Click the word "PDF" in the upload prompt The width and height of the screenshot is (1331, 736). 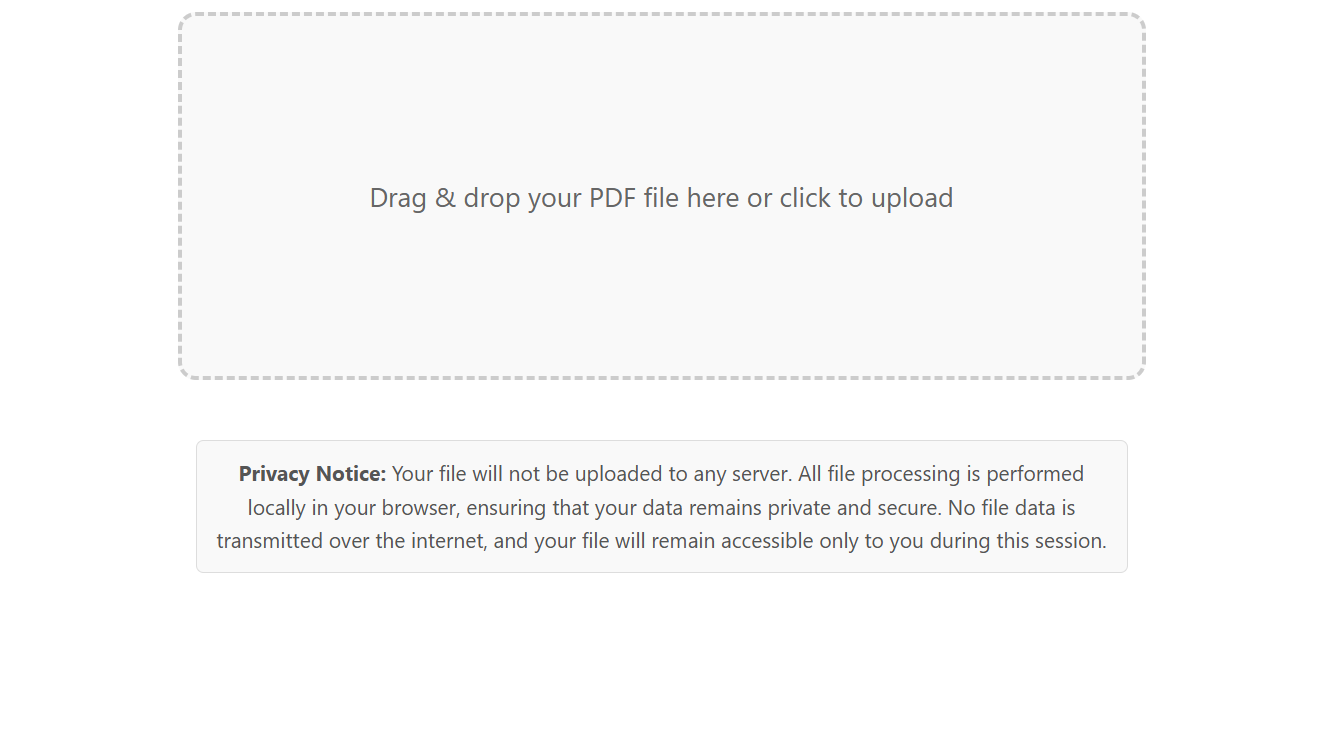tap(613, 198)
